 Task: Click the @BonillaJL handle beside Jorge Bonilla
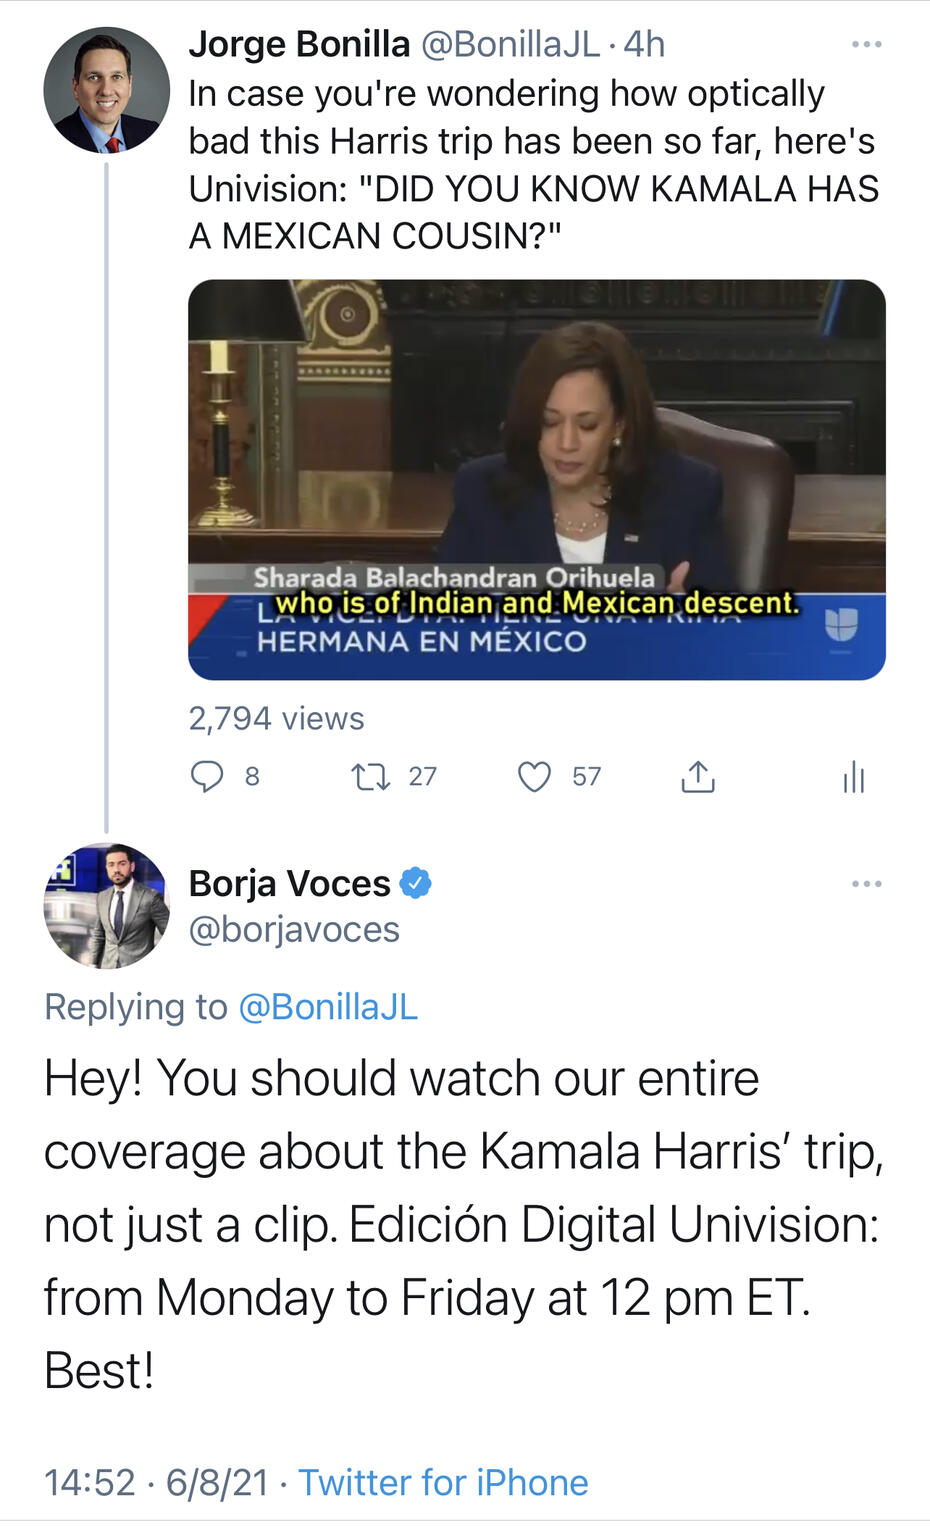pos(511,45)
